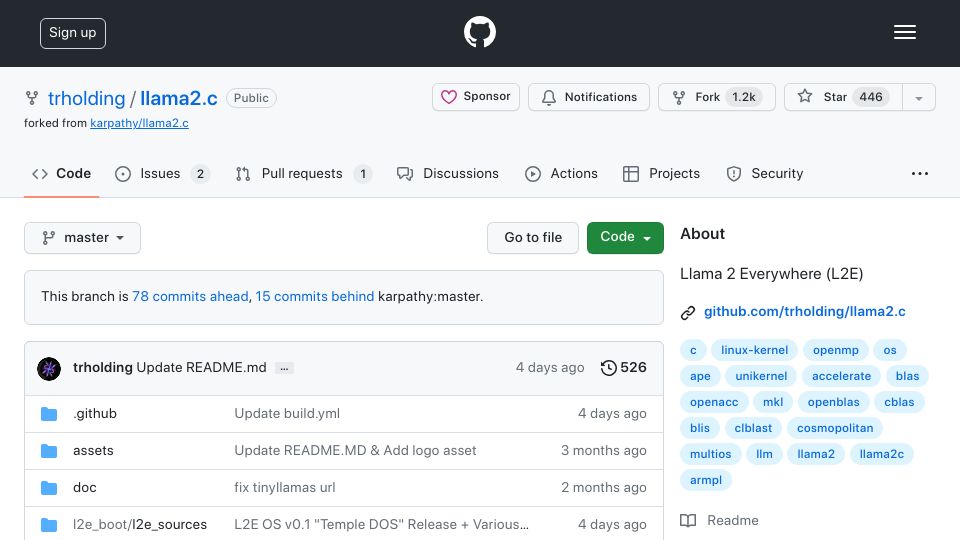Select the accelerate topic tag

(841, 376)
